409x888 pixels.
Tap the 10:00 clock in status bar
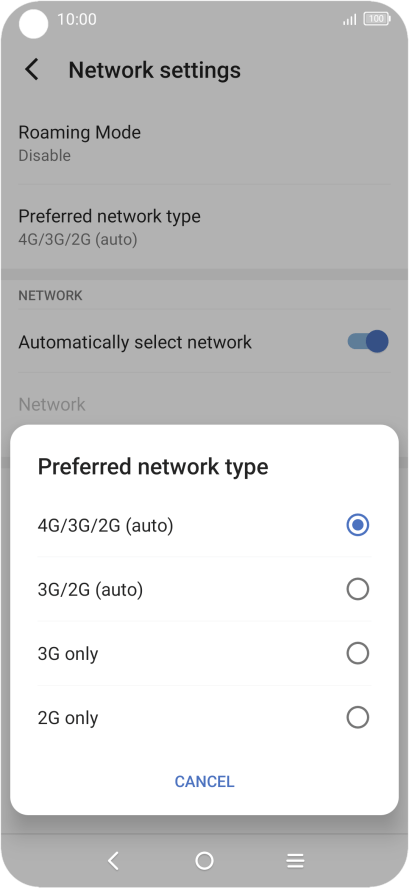click(x=76, y=19)
